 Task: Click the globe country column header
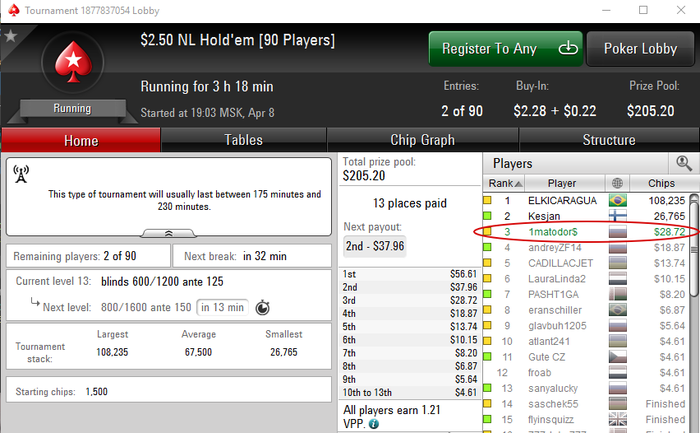617,183
